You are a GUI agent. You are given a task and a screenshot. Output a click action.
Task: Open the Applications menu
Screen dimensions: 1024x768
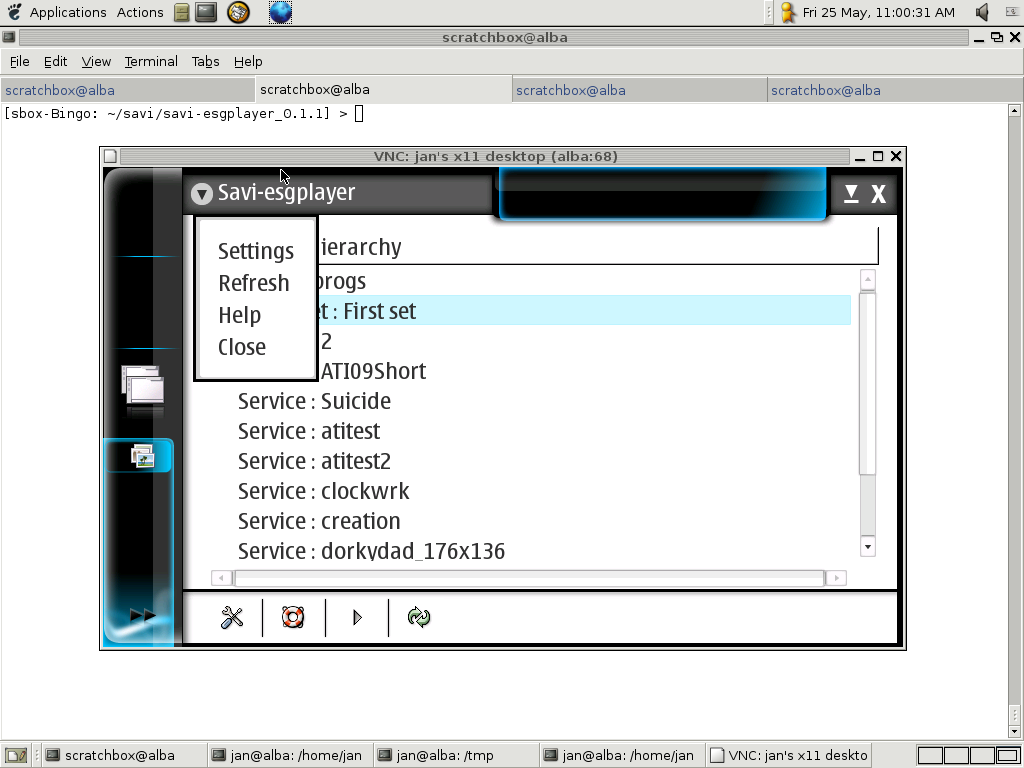point(67,12)
